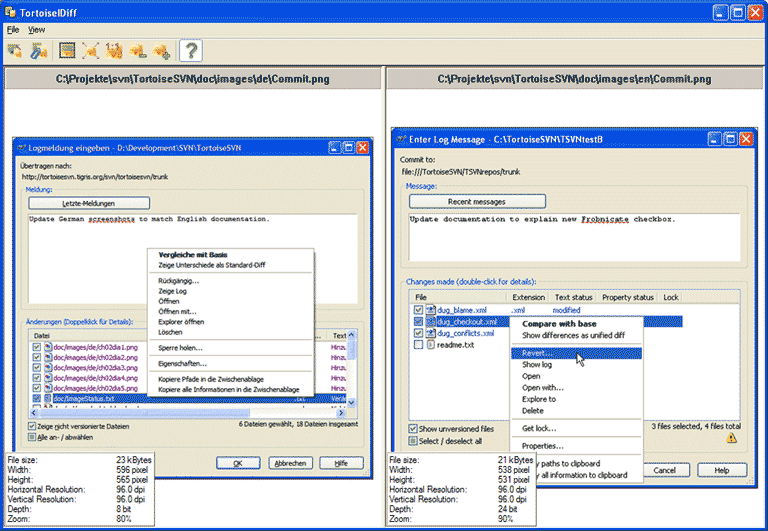The width and height of the screenshot is (768, 531).
Task: Set original 1:1 size via toolbar icon
Action: click(x=114, y=51)
